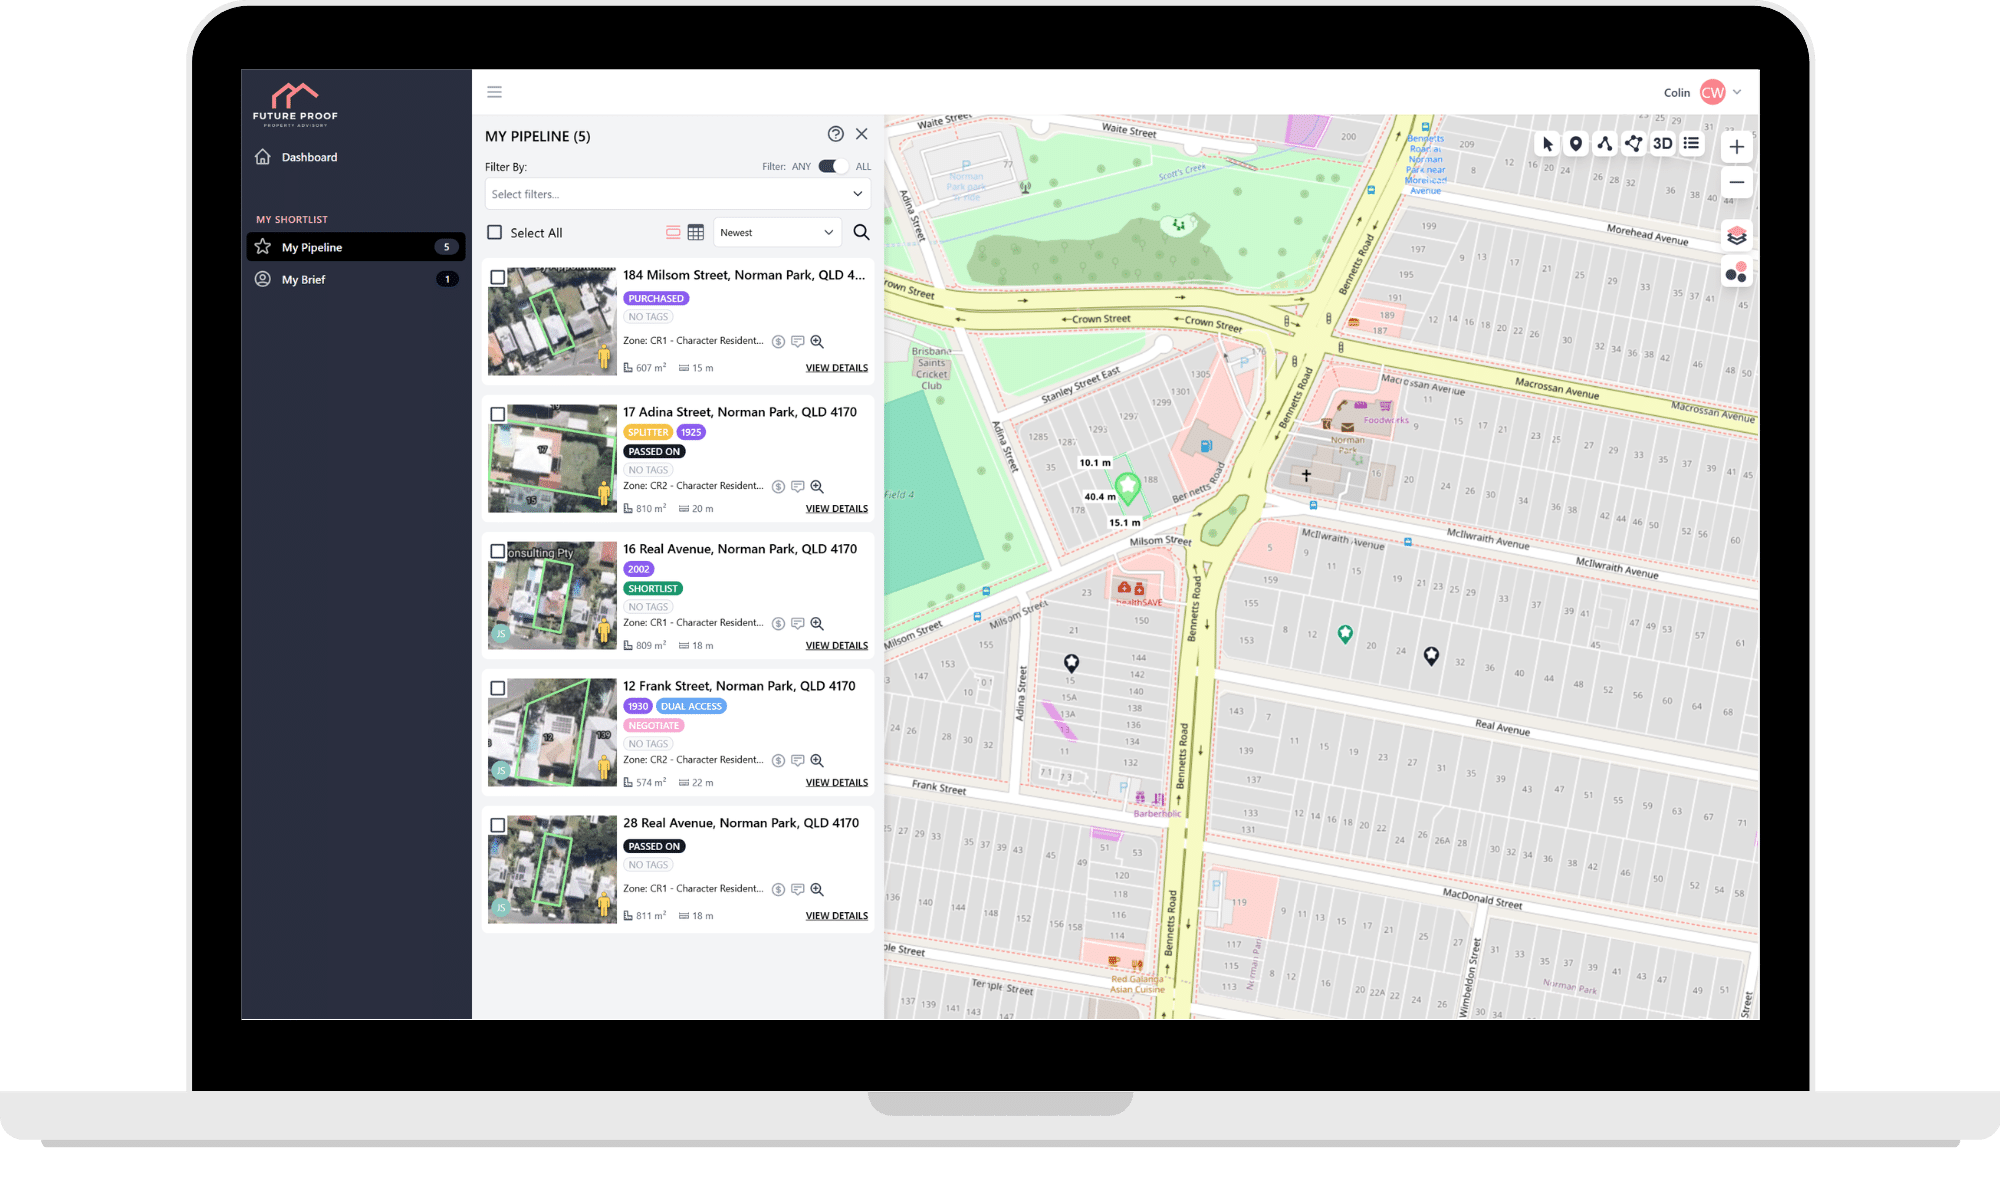Open comments icon for 184 Milsom Street

pos(798,342)
